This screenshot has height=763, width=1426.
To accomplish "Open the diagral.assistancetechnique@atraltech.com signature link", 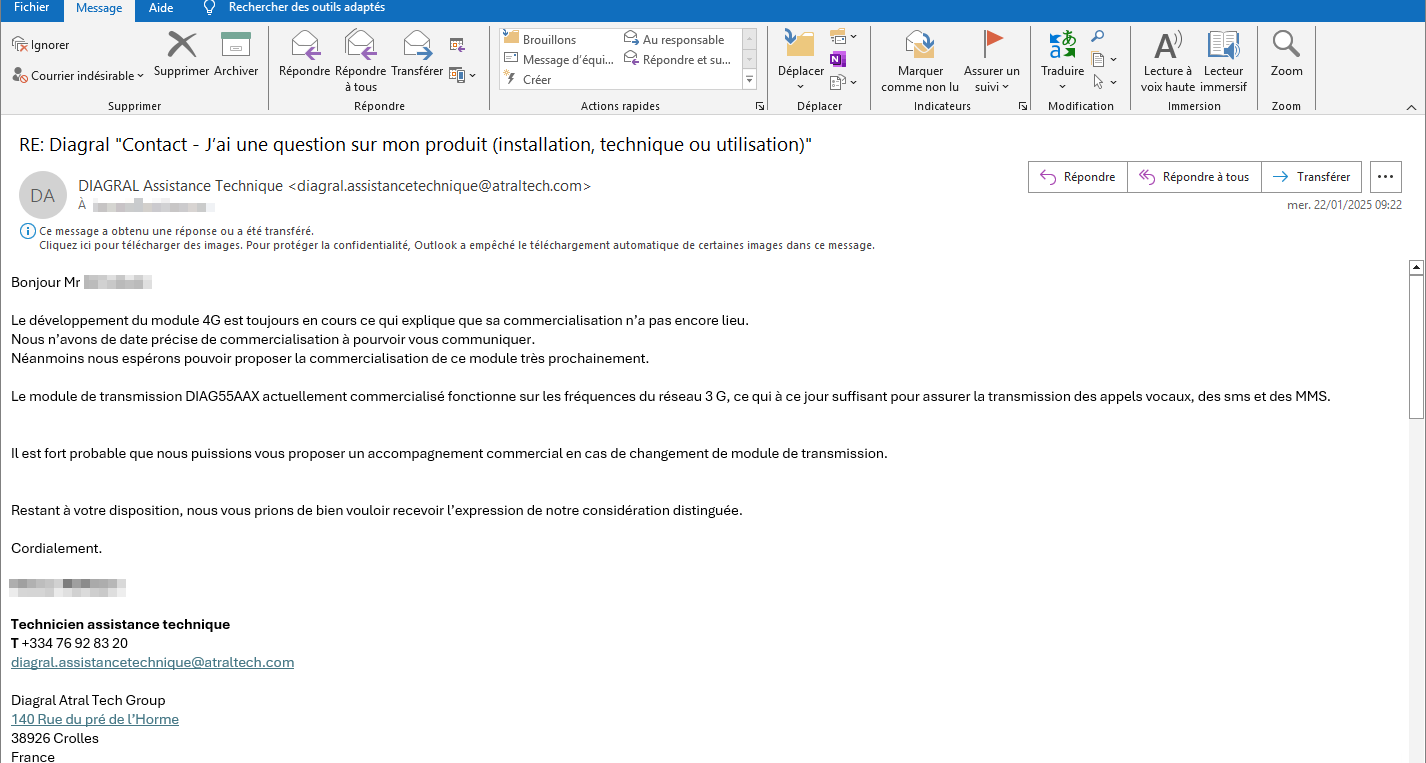I will [x=152, y=662].
